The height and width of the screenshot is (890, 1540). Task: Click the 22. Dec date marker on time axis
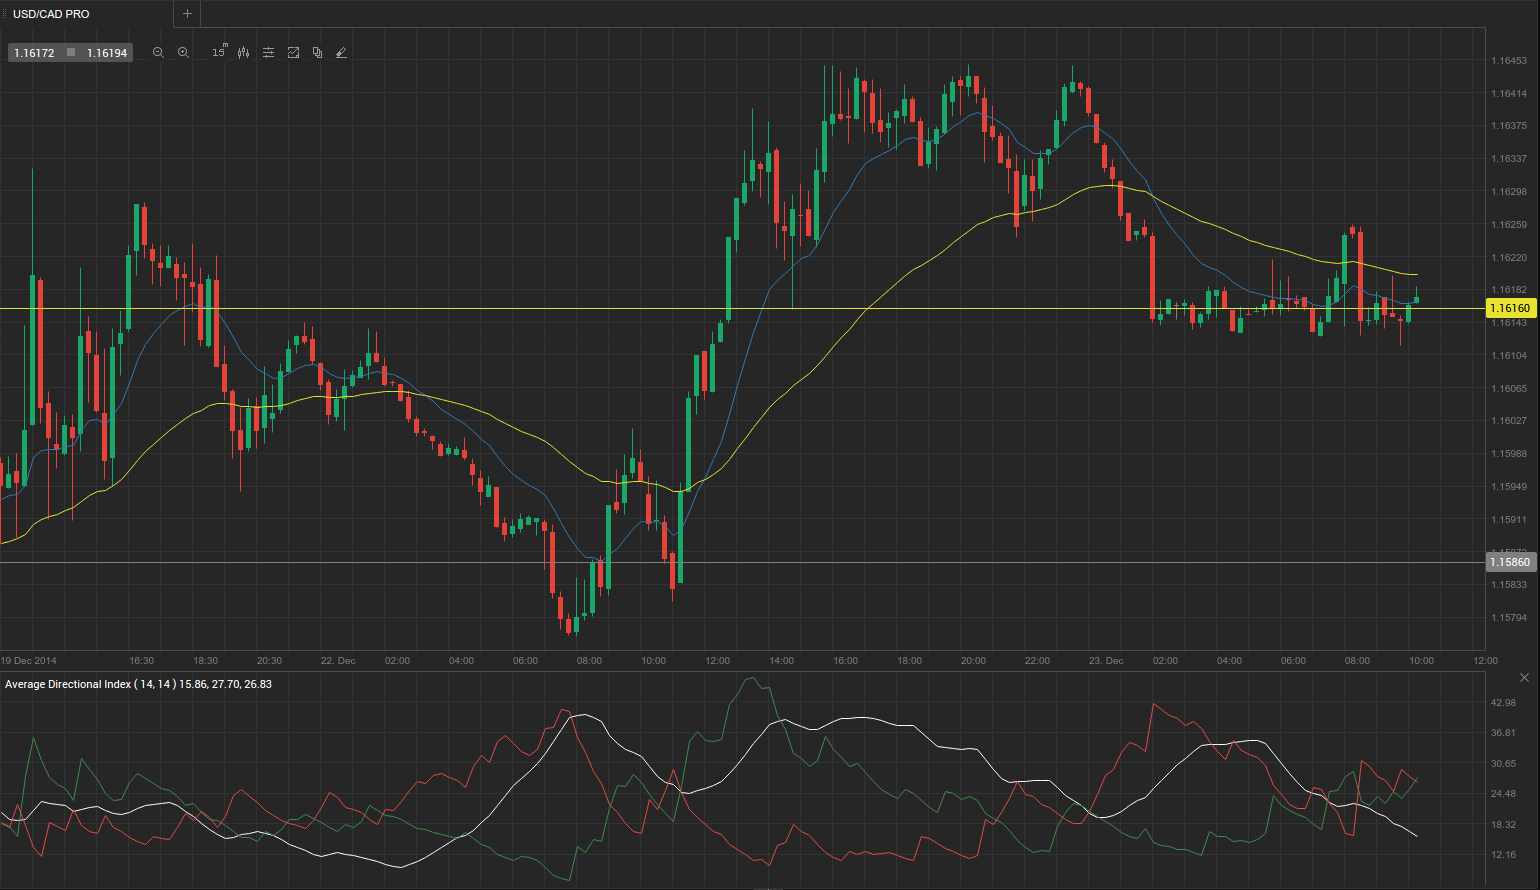point(338,661)
